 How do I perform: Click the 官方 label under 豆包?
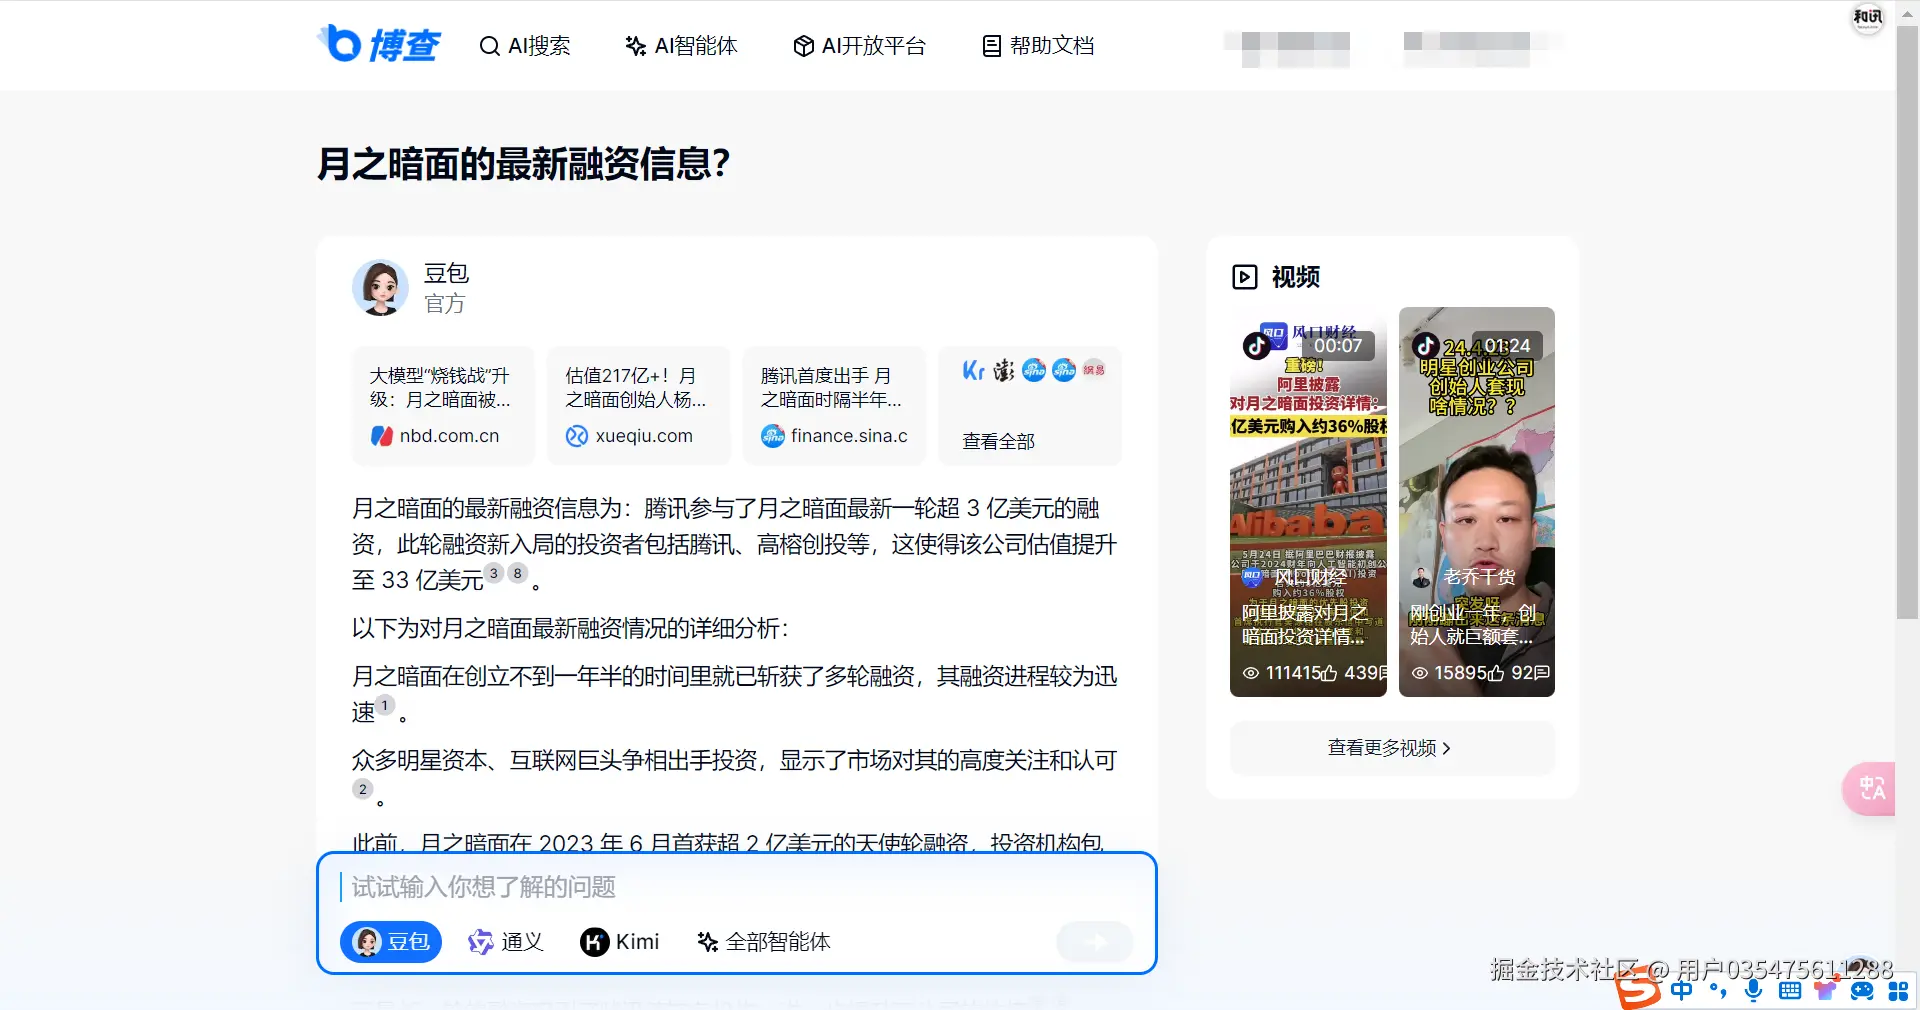pos(444,303)
